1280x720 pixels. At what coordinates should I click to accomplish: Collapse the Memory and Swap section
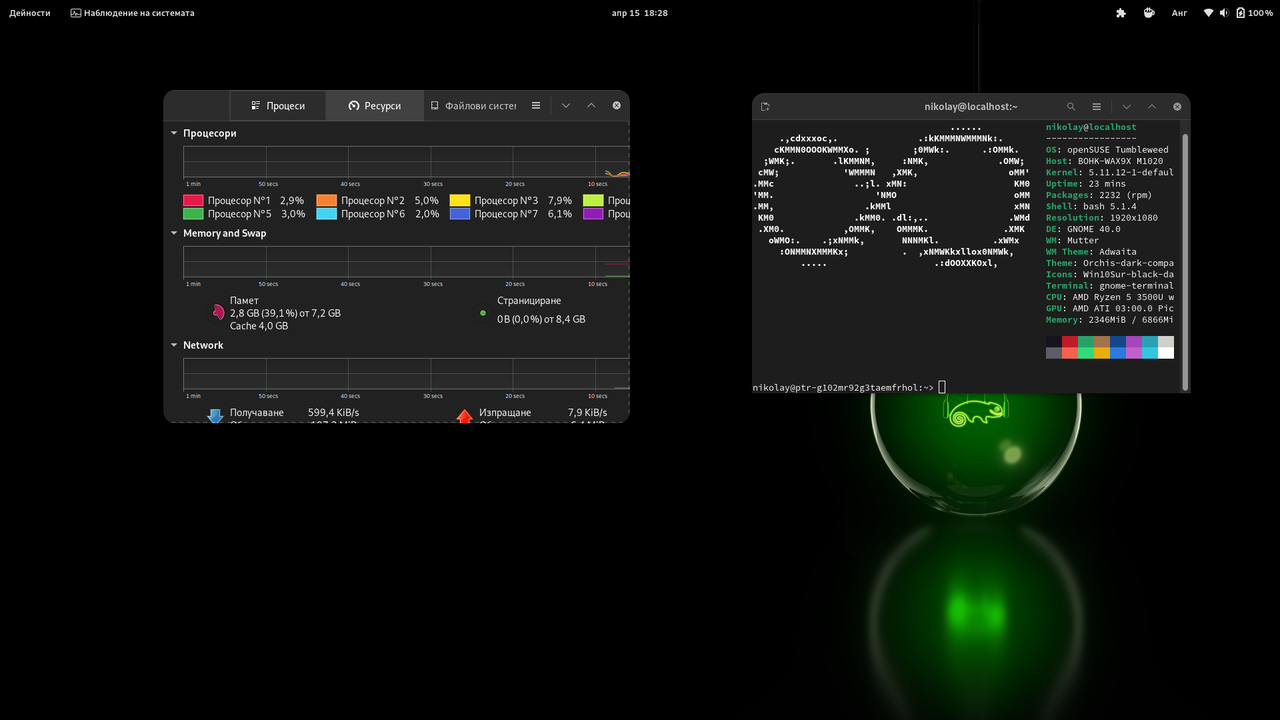[x=174, y=233]
